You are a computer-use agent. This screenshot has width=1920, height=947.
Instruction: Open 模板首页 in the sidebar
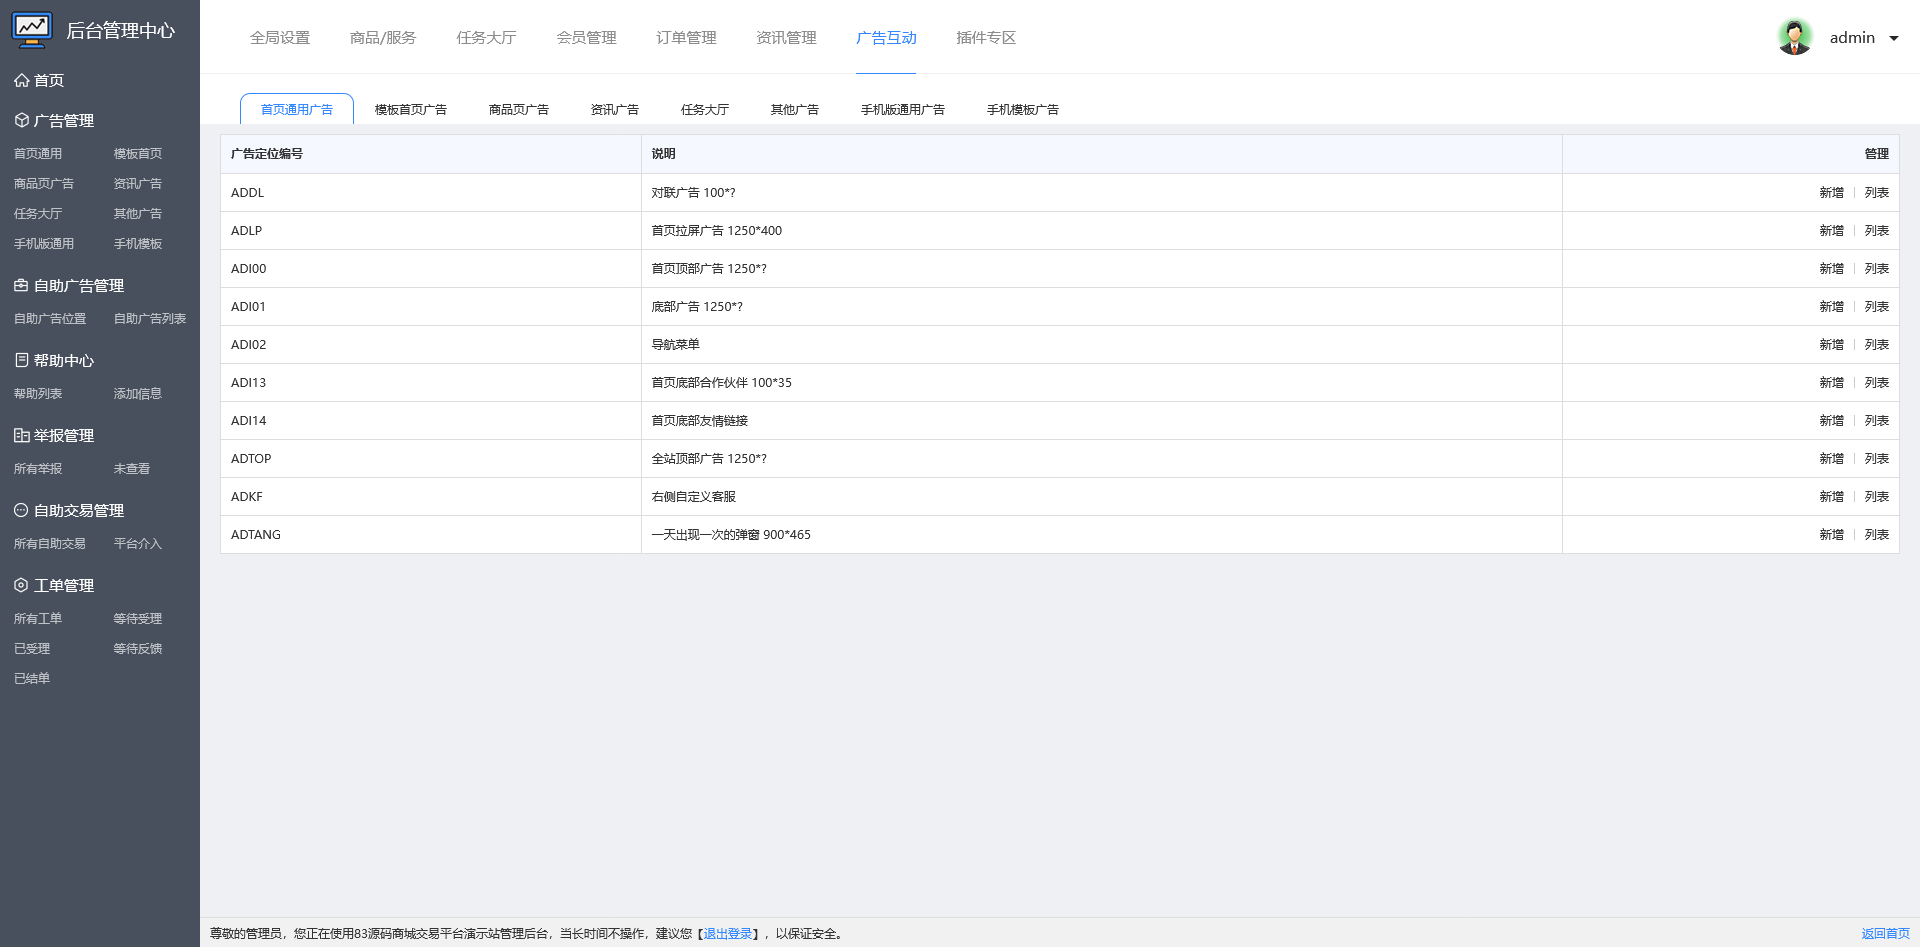138,154
